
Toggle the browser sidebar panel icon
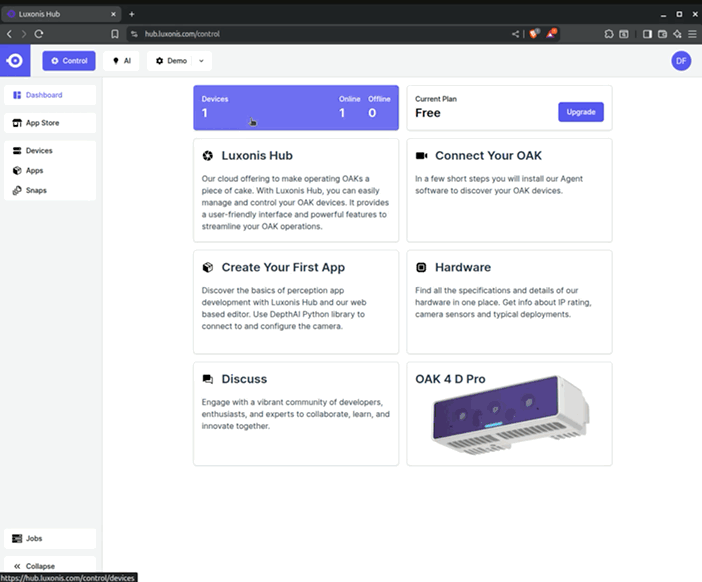click(x=647, y=34)
